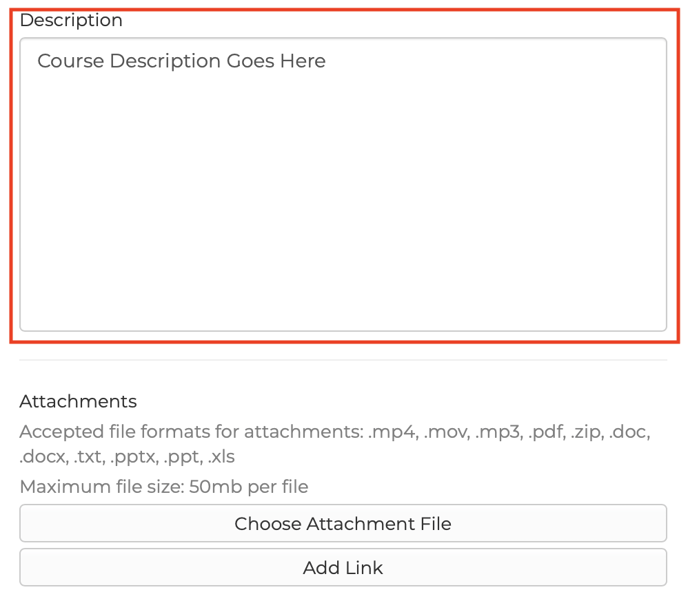This screenshot has height=614, width=688.
Task: Click the Add Link button
Action: [x=343, y=568]
